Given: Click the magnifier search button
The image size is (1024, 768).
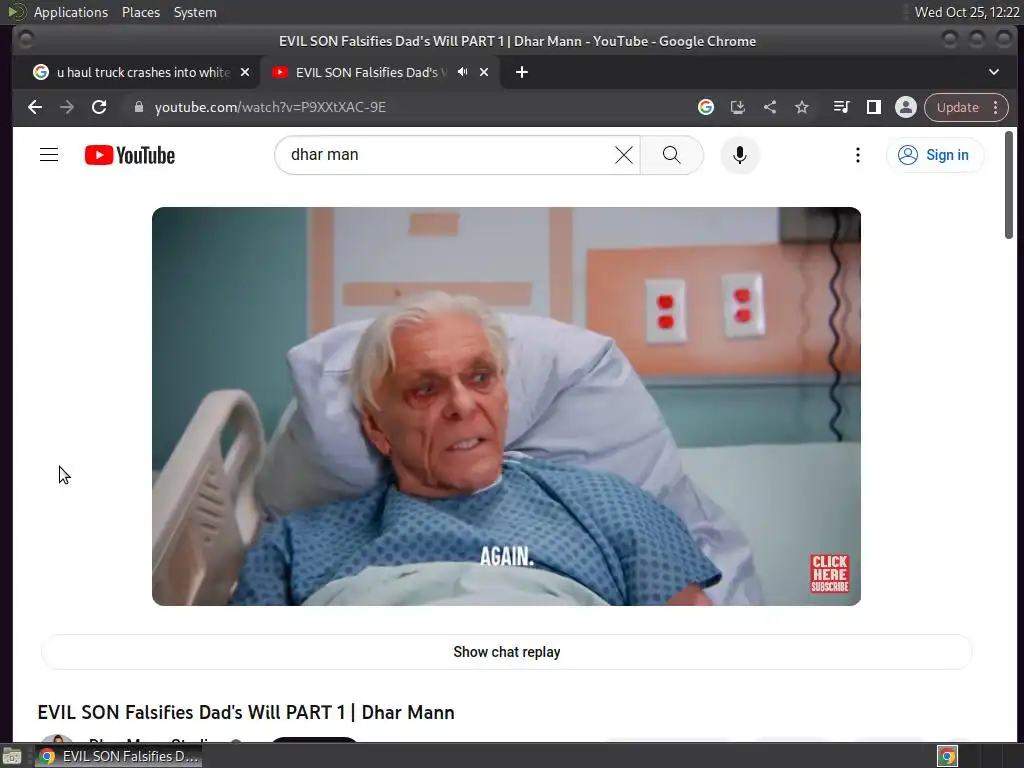Looking at the screenshot, I should coord(671,155).
